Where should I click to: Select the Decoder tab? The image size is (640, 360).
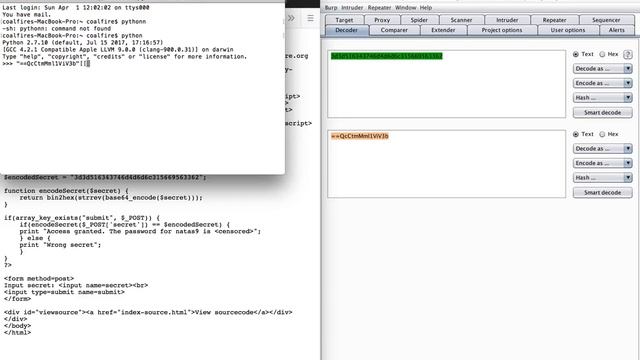pyautogui.click(x=347, y=30)
